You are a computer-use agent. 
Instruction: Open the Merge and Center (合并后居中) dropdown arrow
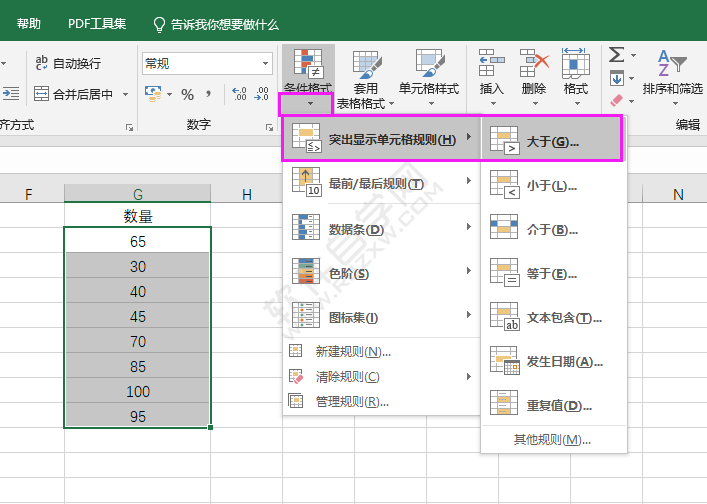click(125, 94)
